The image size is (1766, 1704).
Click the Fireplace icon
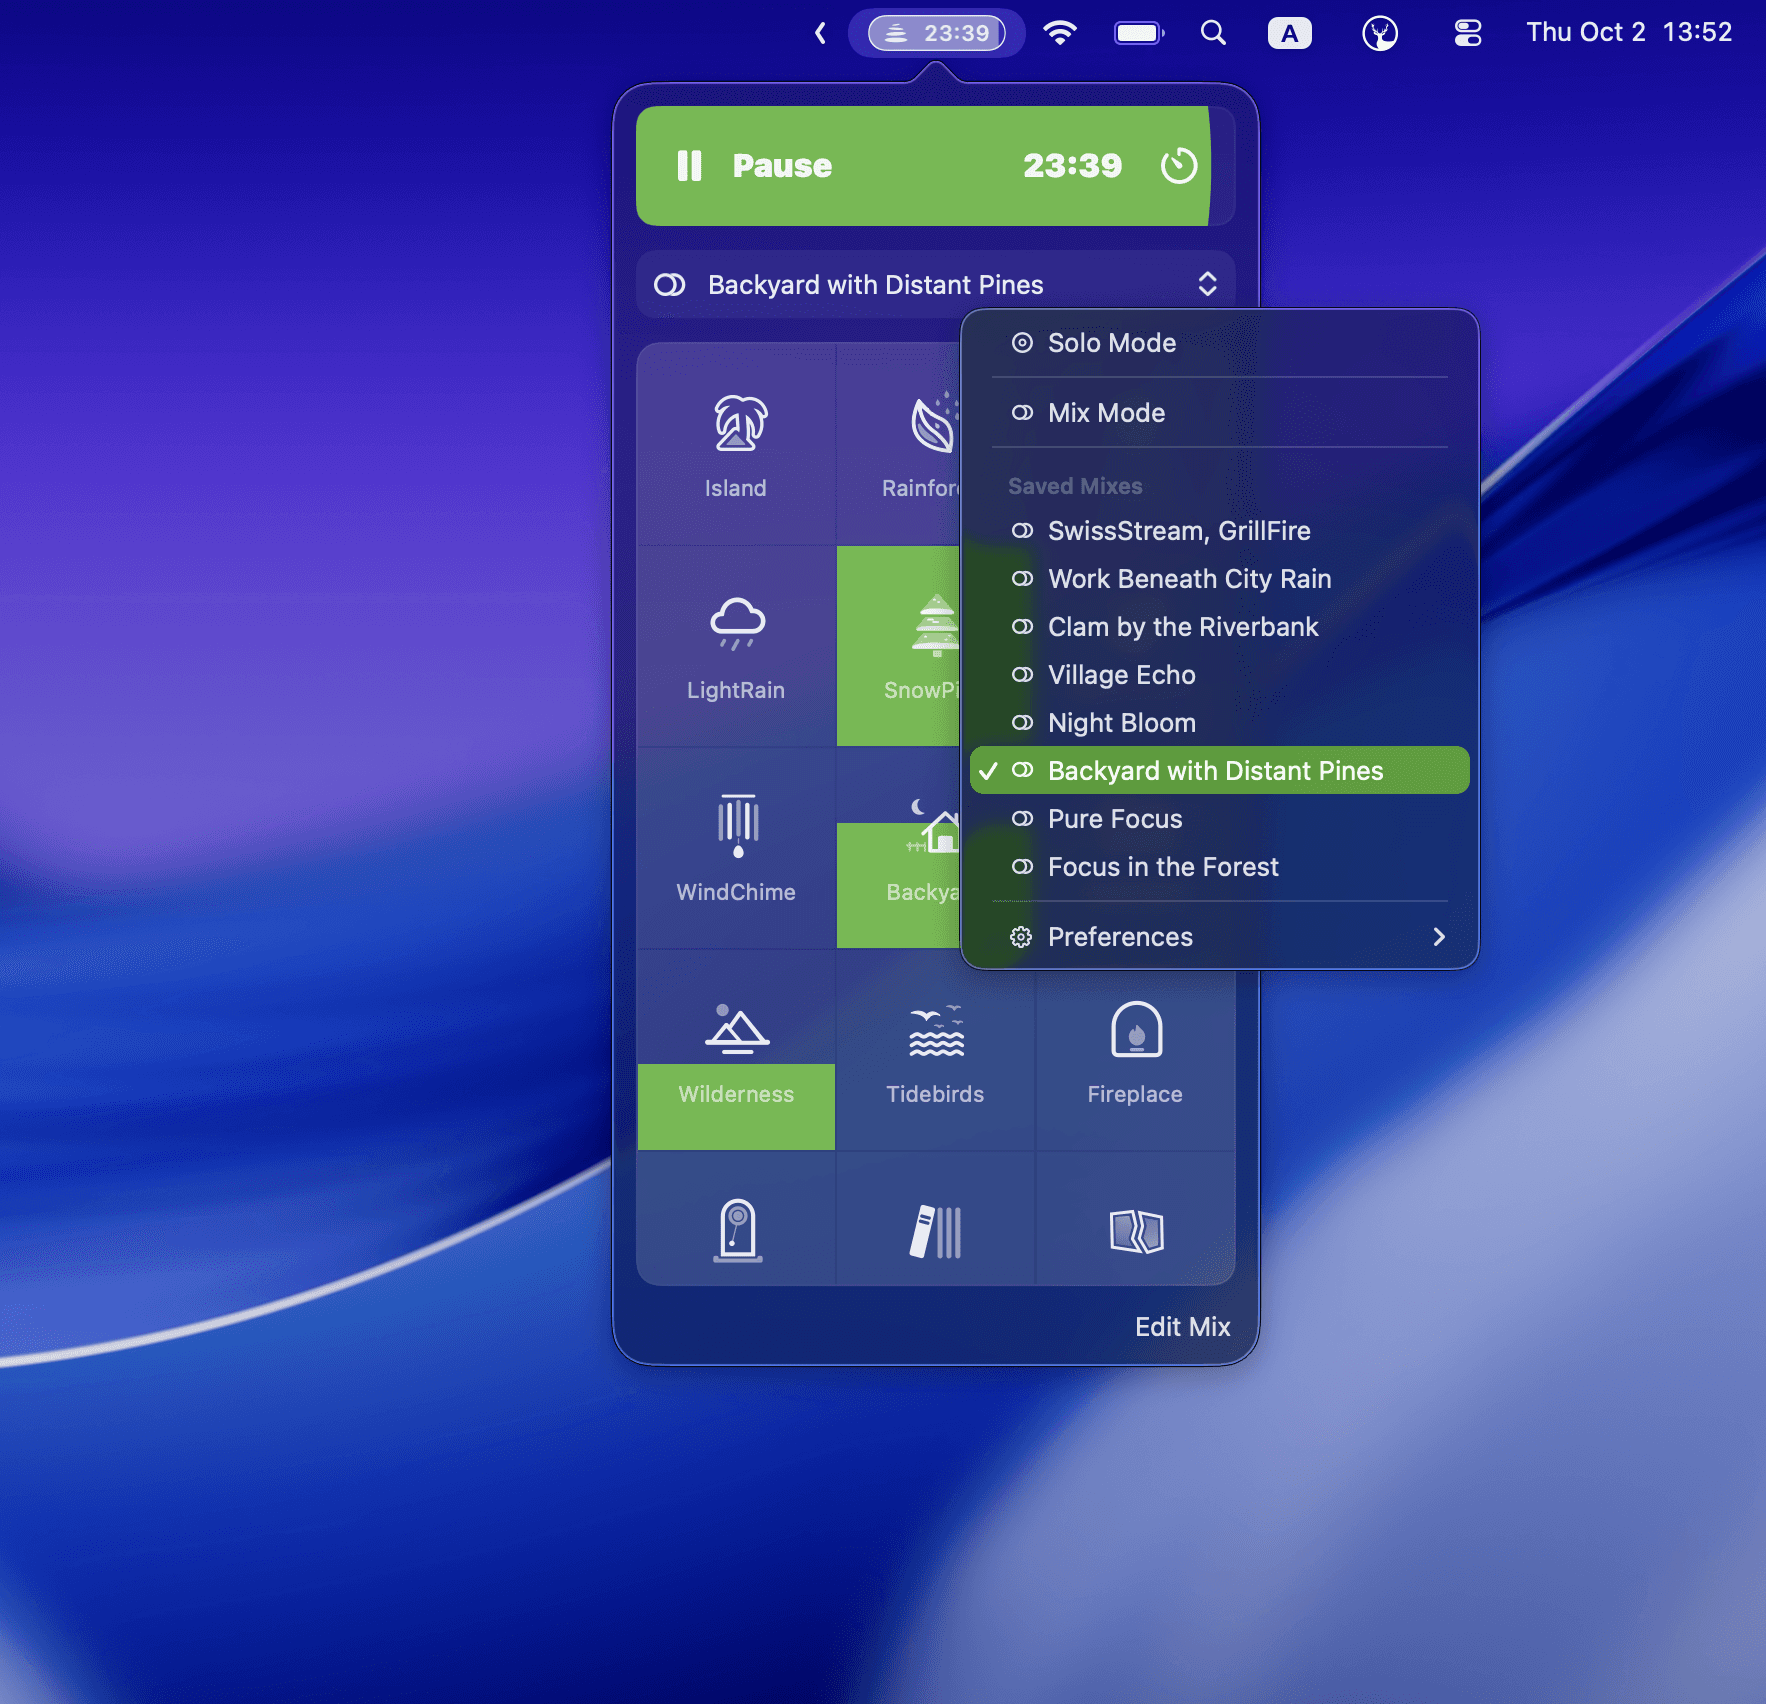(x=1136, y=1029)
